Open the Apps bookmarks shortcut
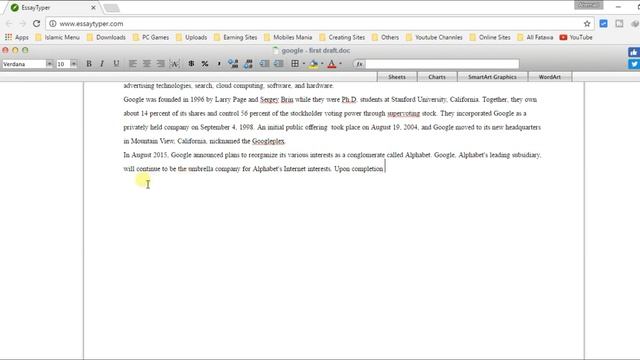This screenshot has width=640, height=360. 17,37
